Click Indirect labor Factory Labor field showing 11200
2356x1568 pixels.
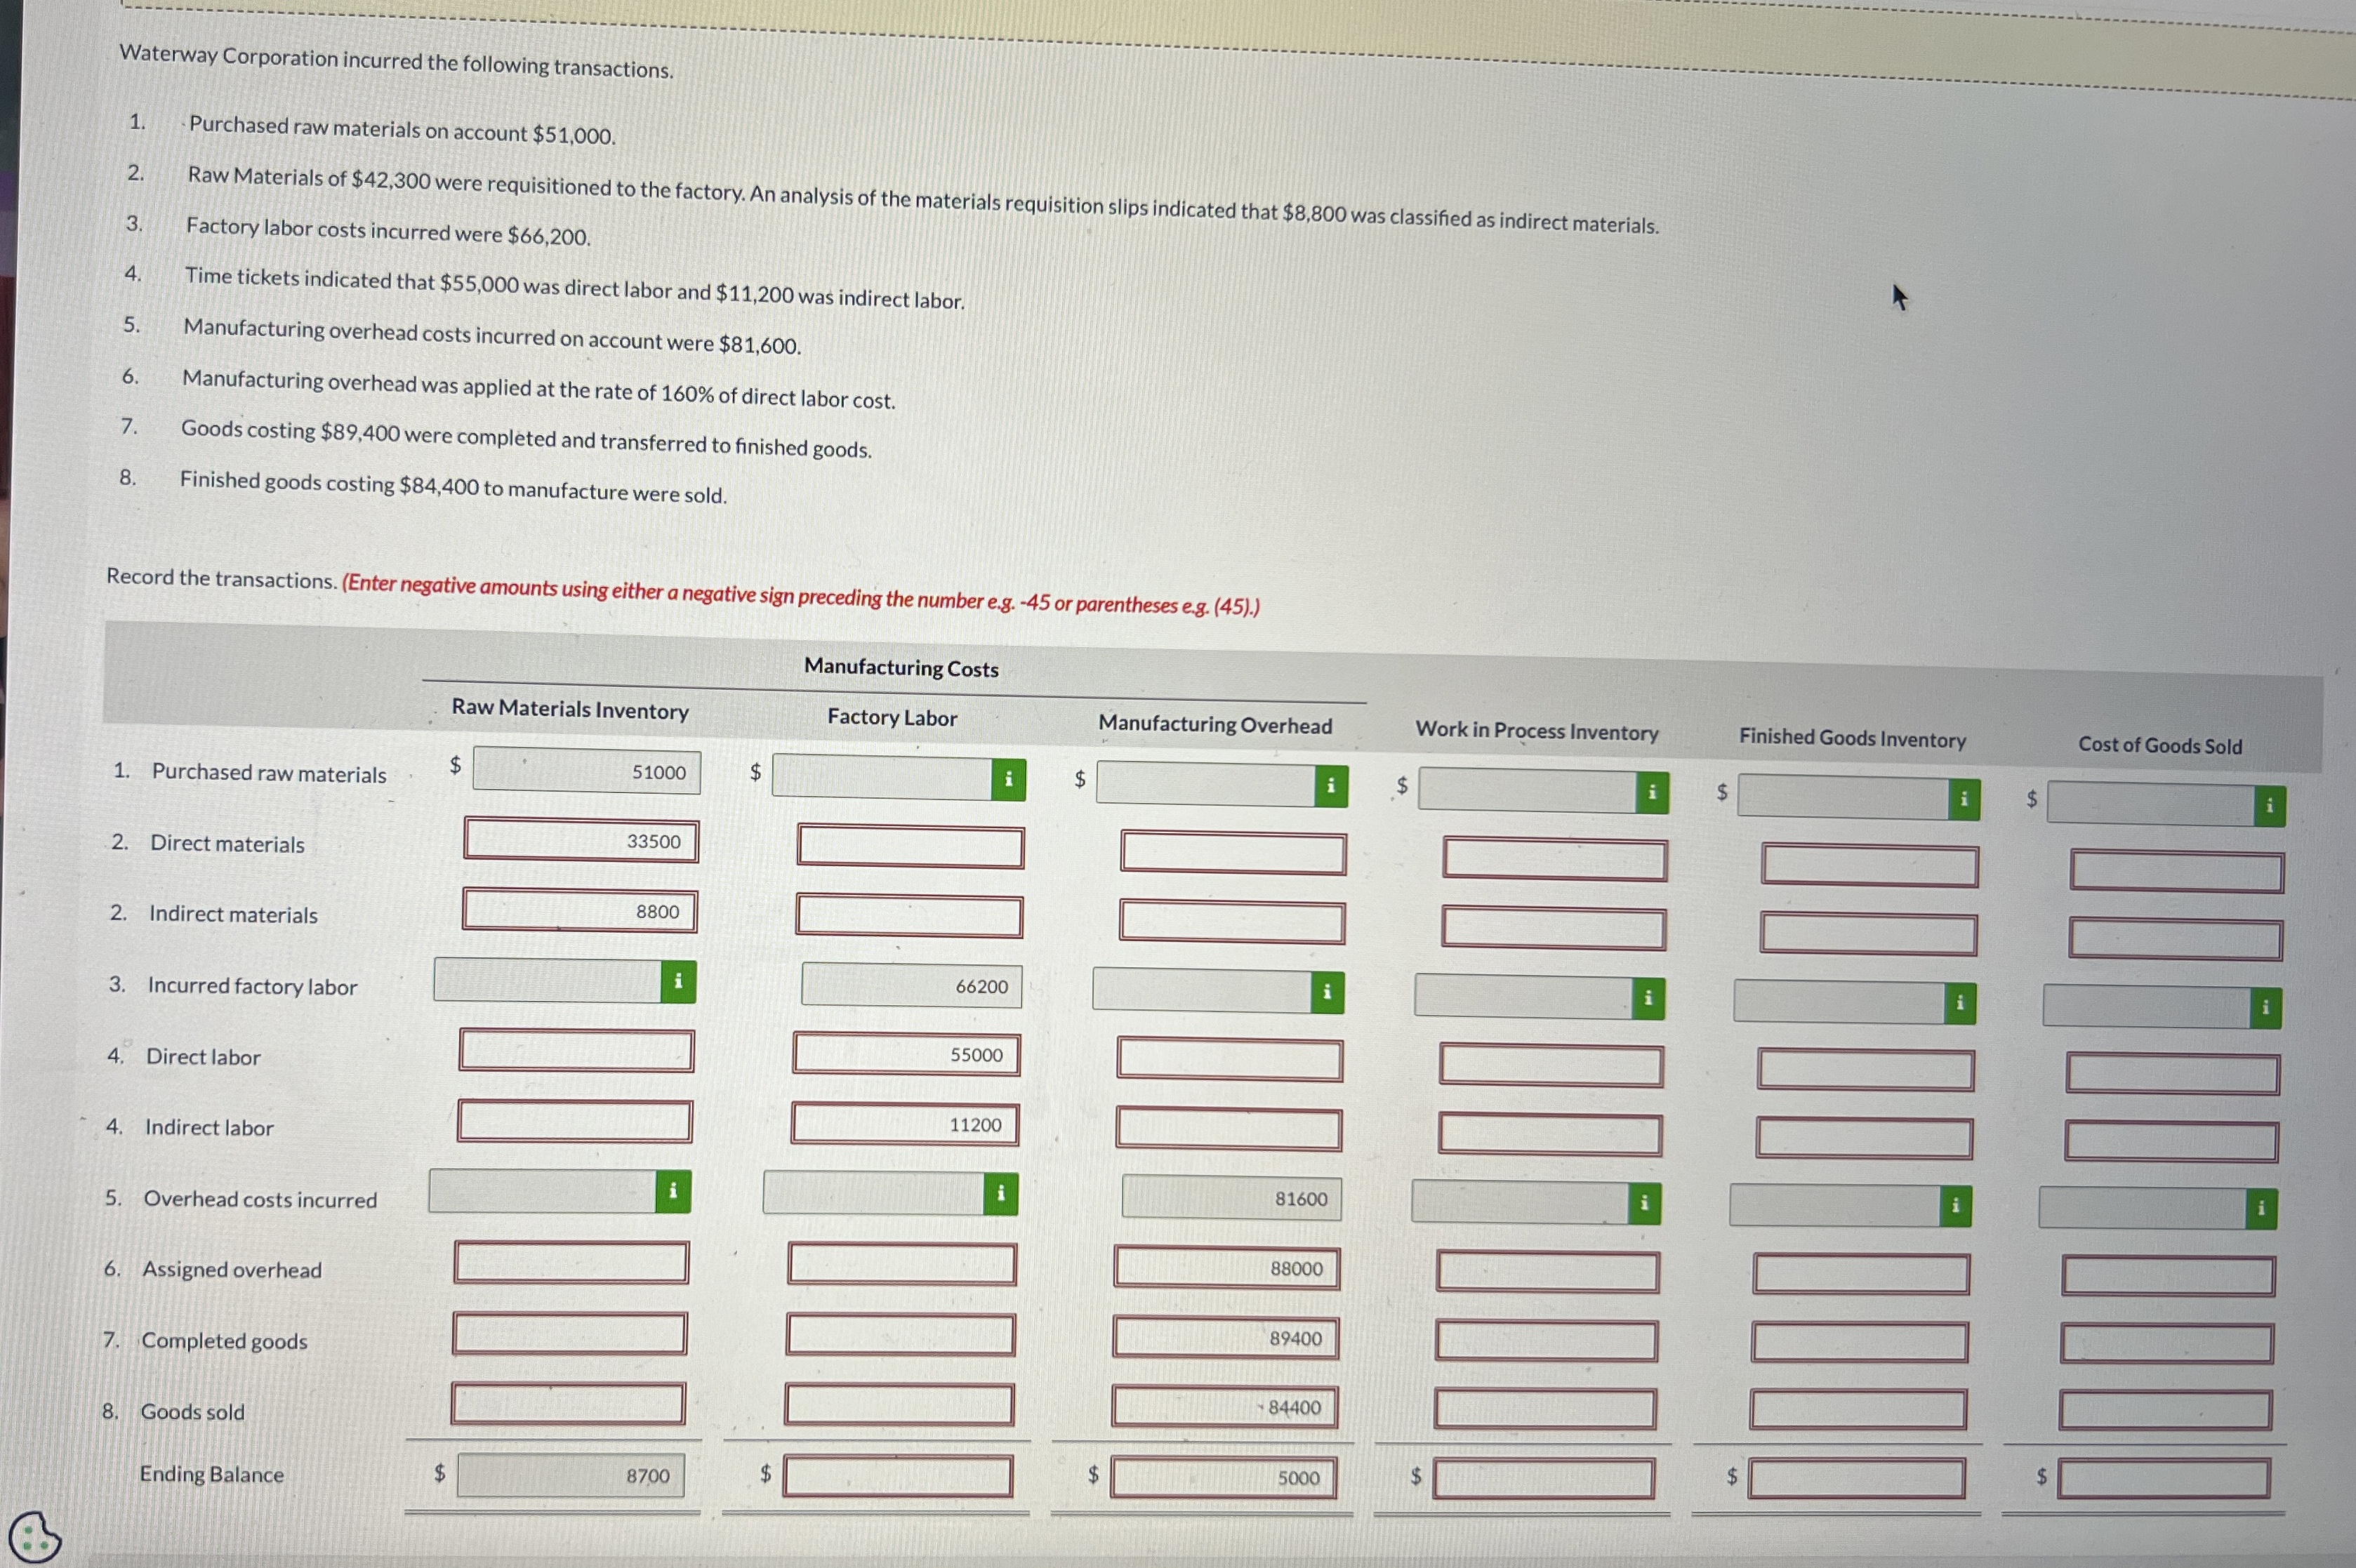(905, 1124)
